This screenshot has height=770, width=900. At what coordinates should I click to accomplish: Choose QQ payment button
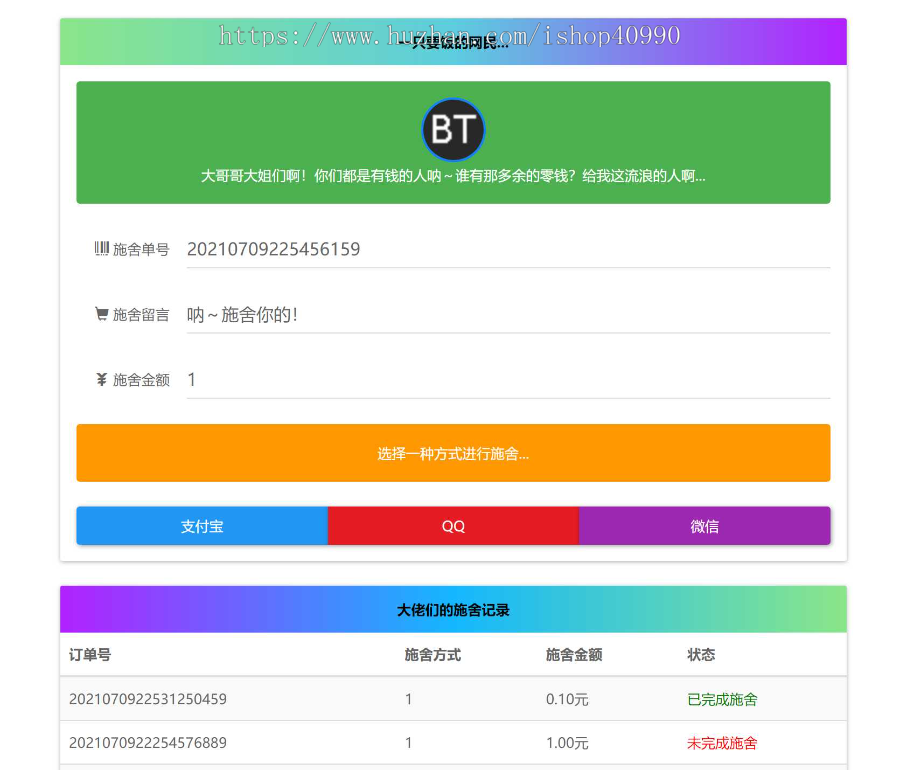pyautogui.click(x=453, y=526)
